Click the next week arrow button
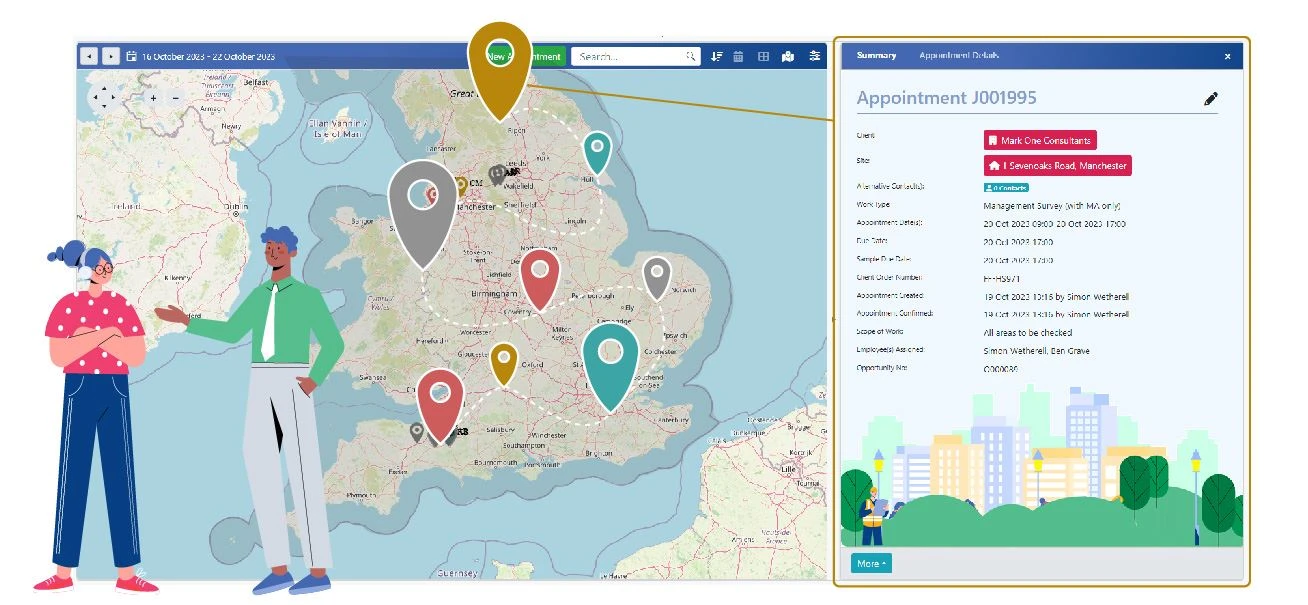Viewport: 1308px width, 605px height. click(111, 57)
